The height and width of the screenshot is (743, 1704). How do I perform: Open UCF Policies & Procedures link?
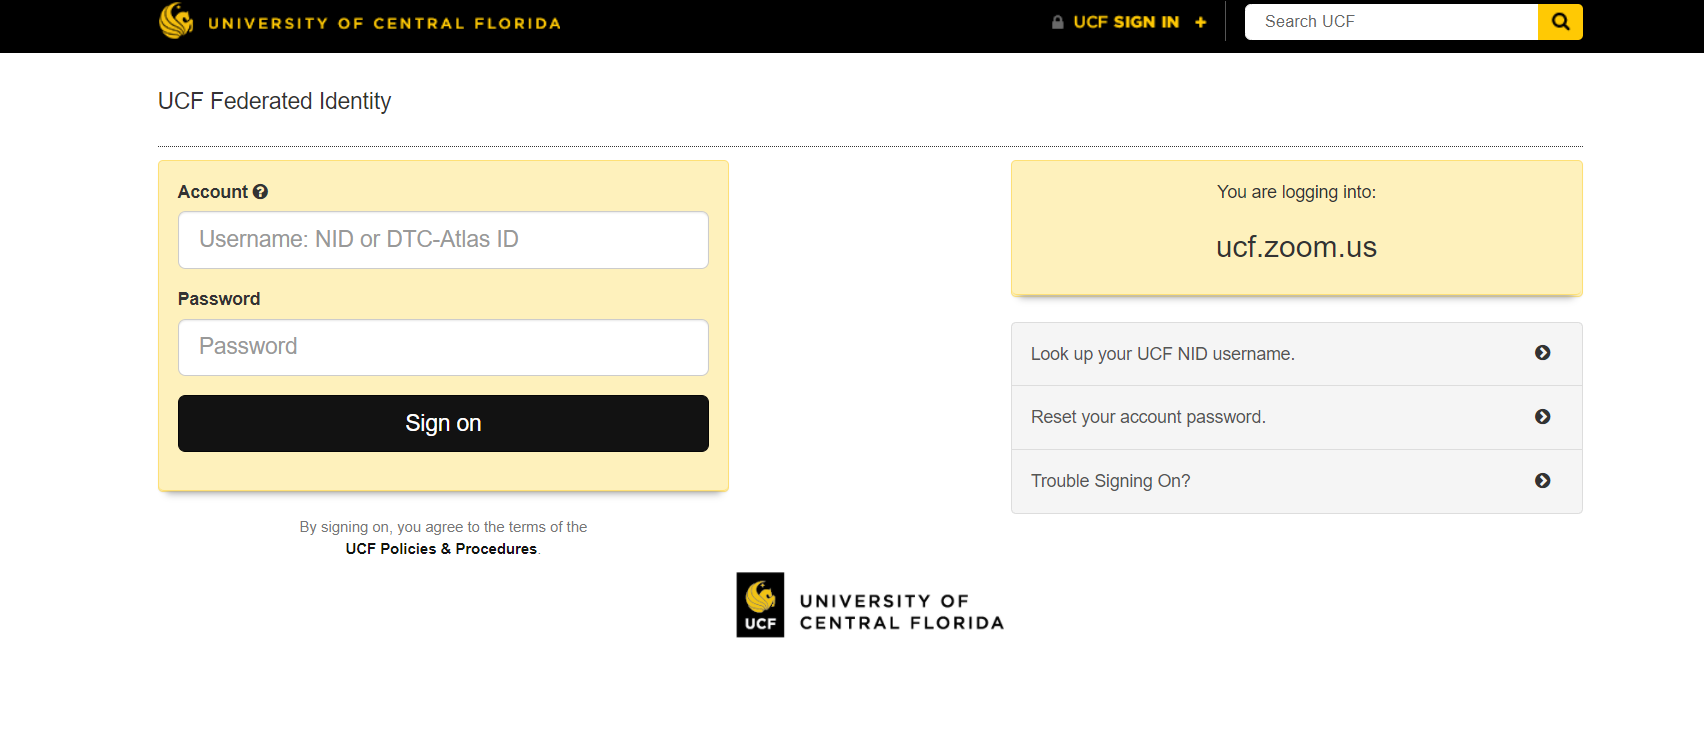[441, 549]
